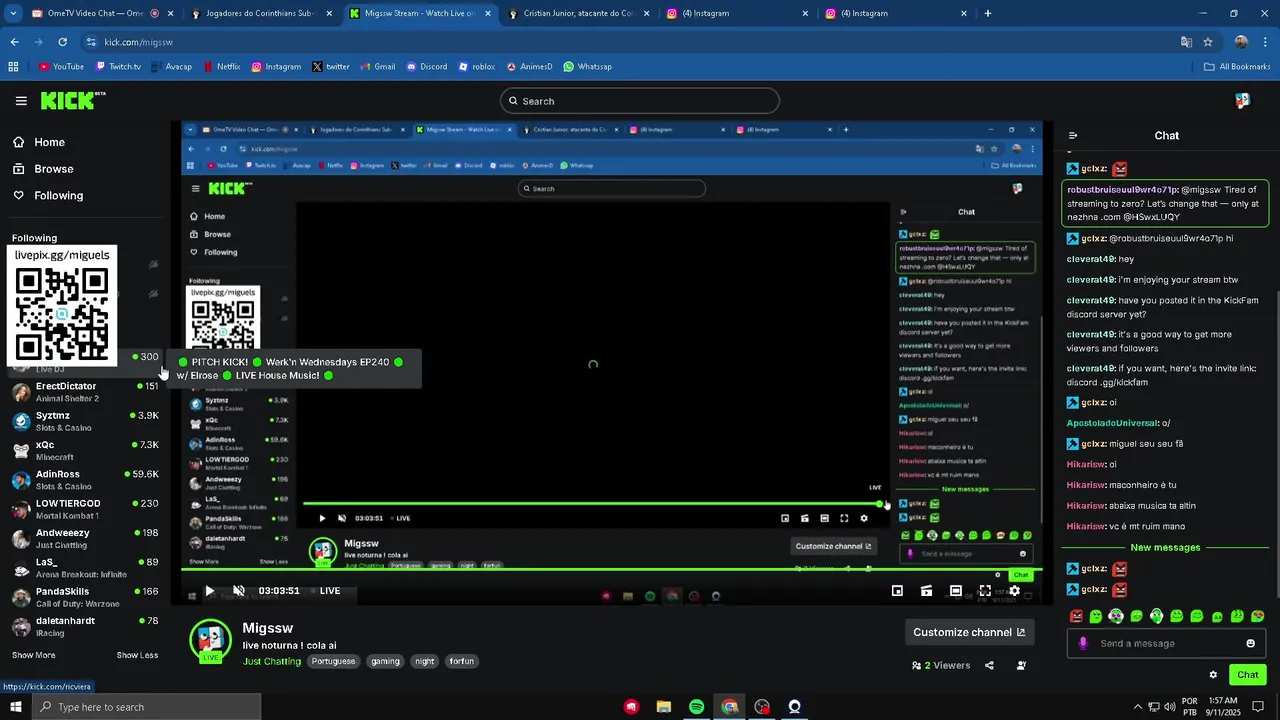Open File Explorer from the taskbar
Image resolution: width=1280 pixels, height=720 pixels.
(663, 707)
